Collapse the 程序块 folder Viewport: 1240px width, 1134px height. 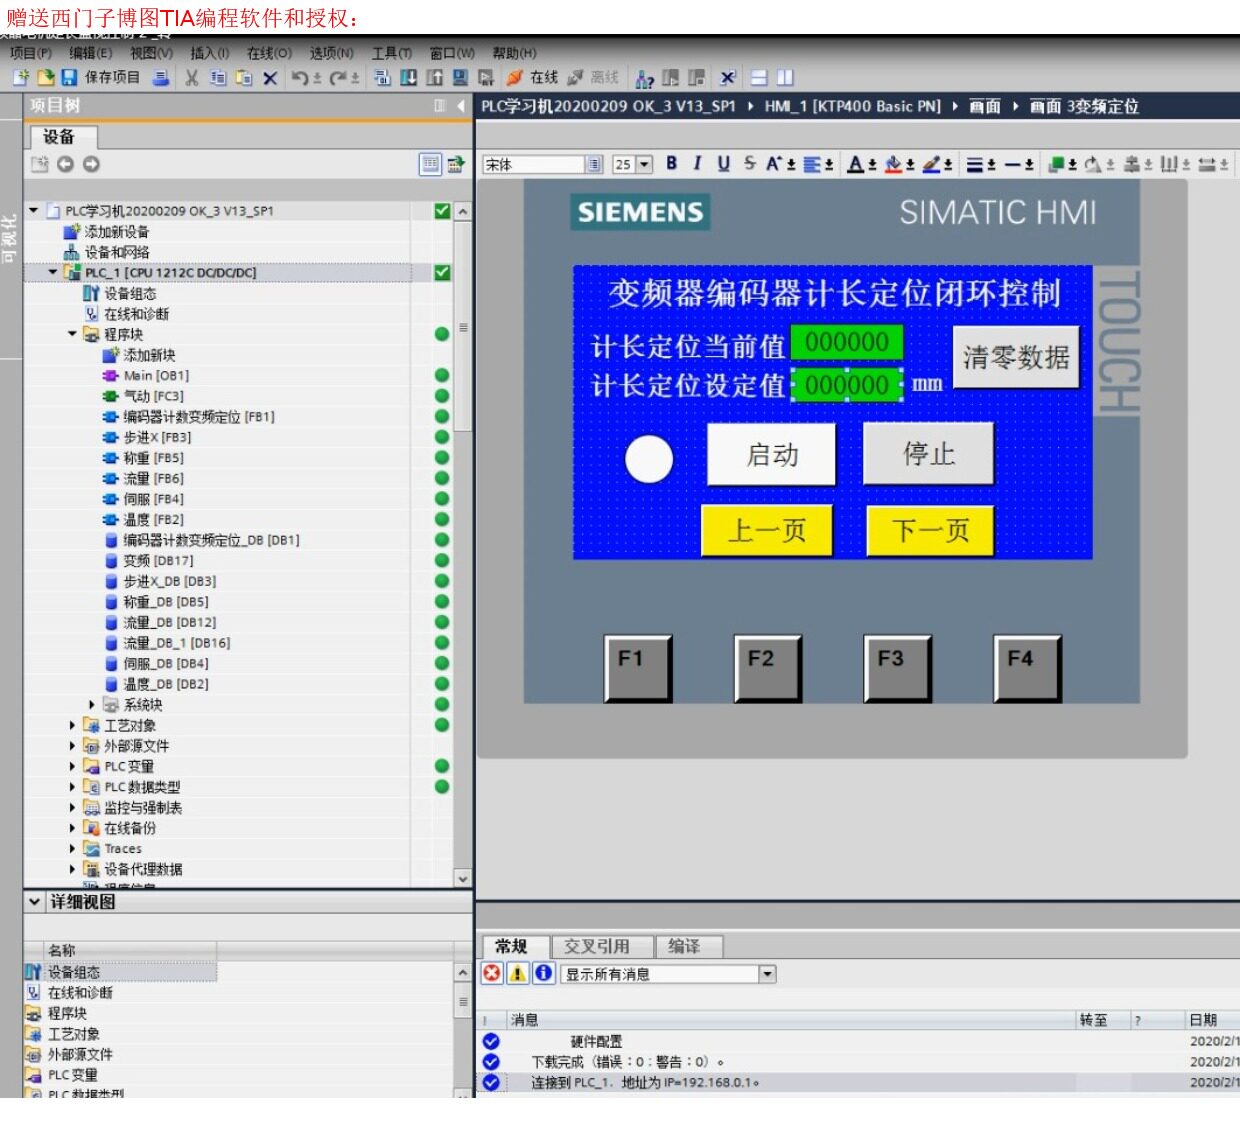[72, 334]
